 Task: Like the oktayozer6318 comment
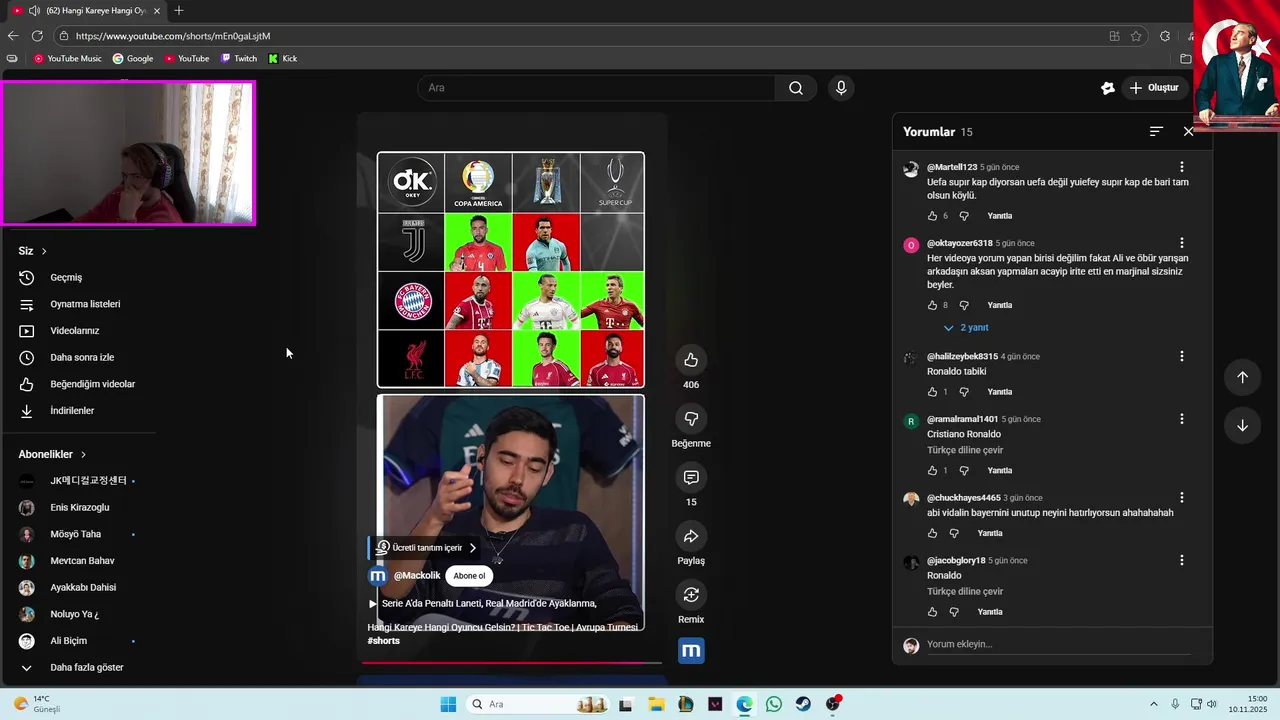click(x=933, y=305)
